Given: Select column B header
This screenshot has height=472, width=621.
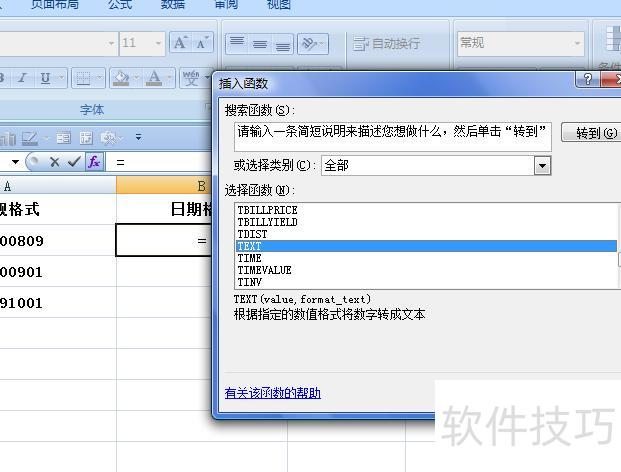Looking at the screenshot, I should pyautogui.click(x=164, y=185).
